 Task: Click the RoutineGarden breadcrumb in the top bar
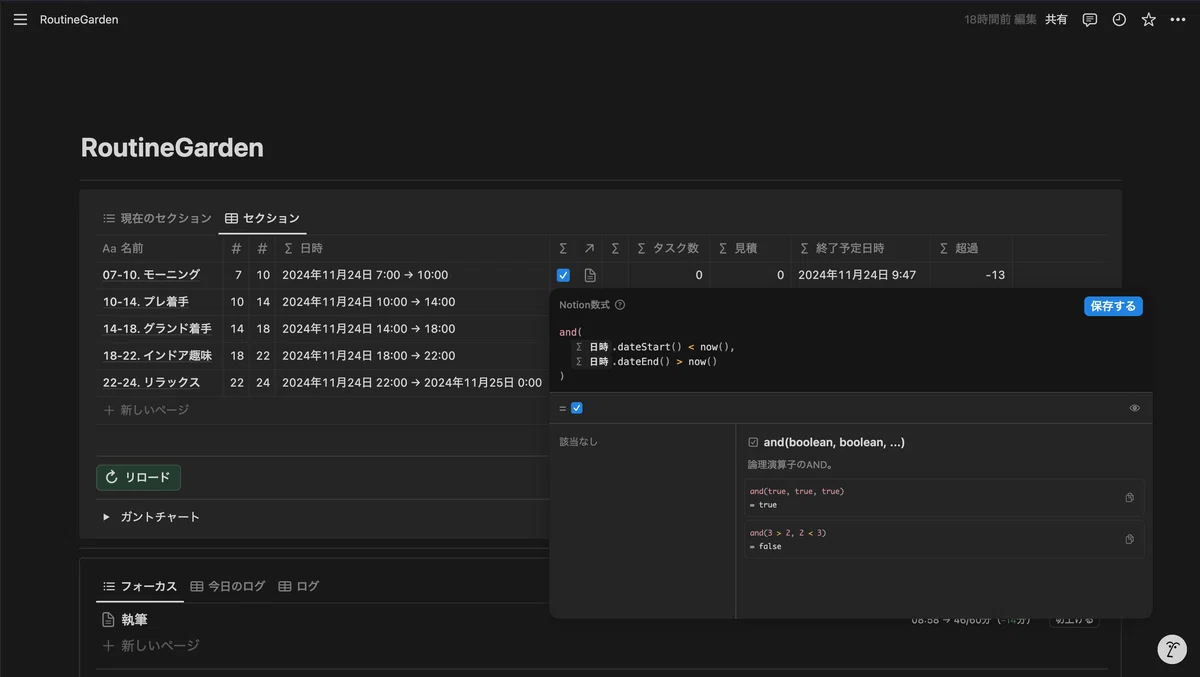(79, 19)
